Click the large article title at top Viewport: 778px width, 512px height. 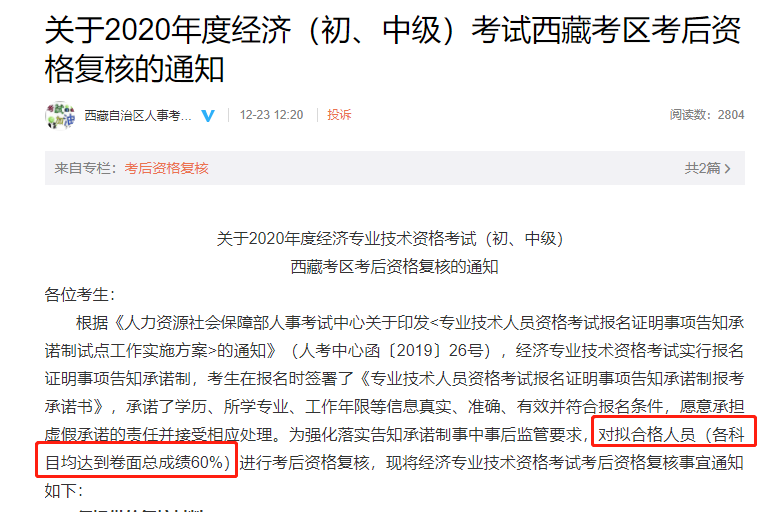[393, 49]
